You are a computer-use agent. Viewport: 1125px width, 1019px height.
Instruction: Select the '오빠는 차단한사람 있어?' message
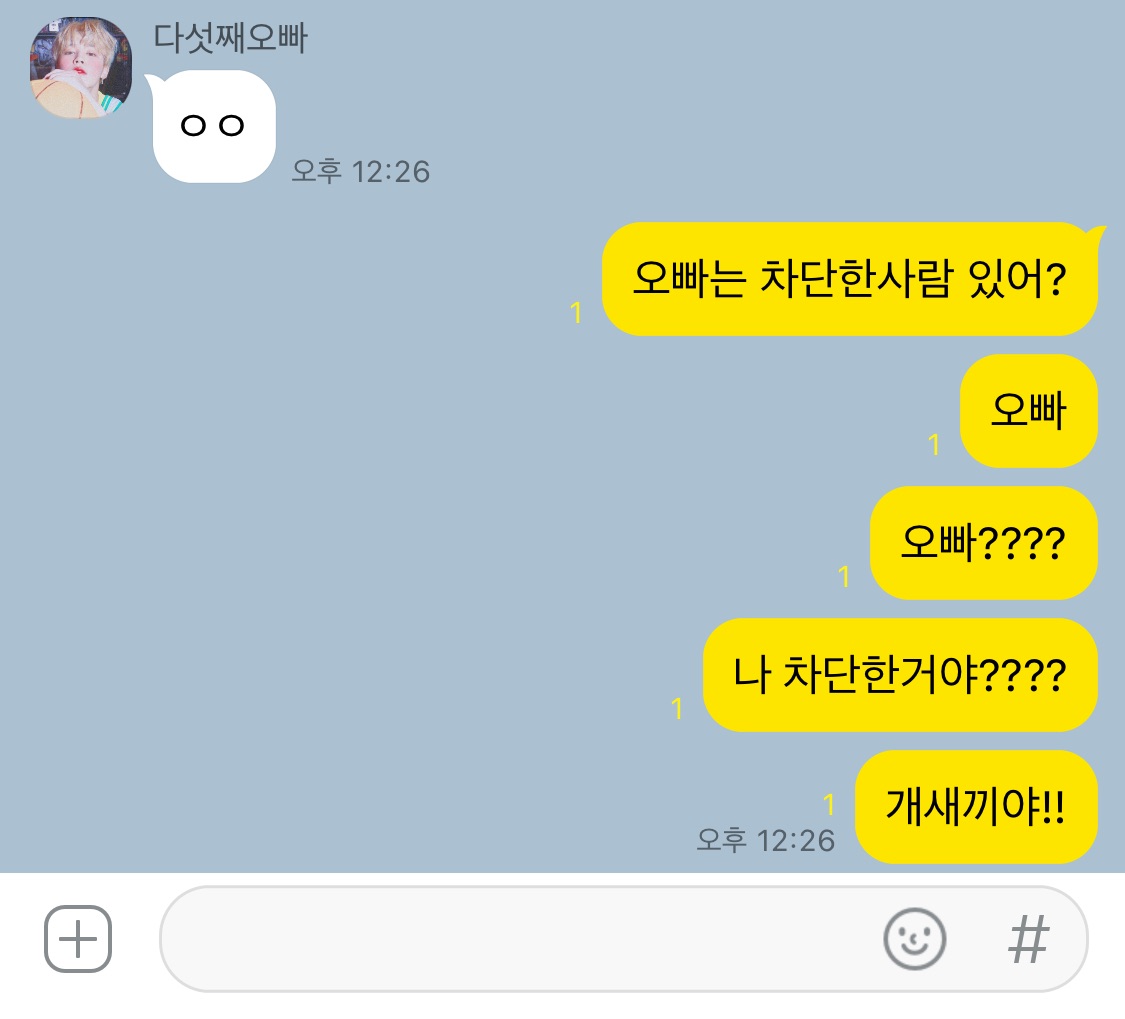(x=850, y=278)
